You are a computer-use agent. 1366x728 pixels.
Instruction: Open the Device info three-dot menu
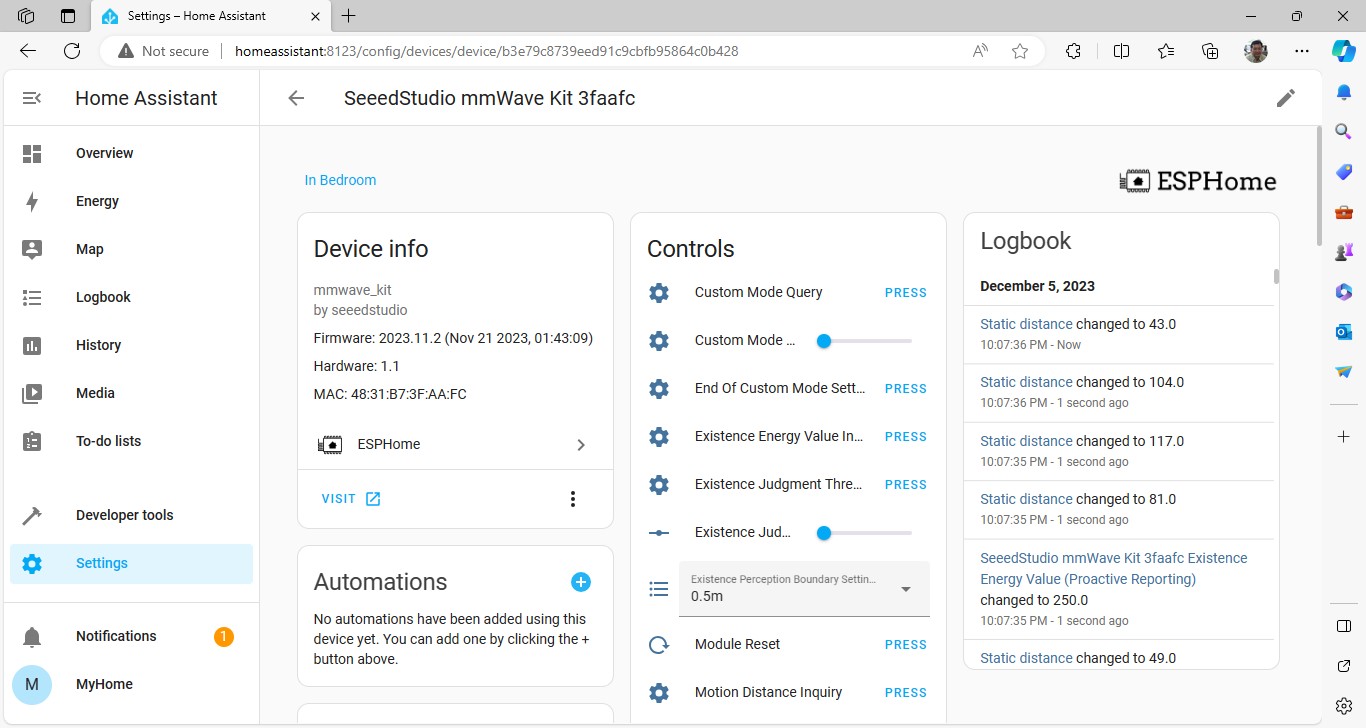(x=573, y=499)
